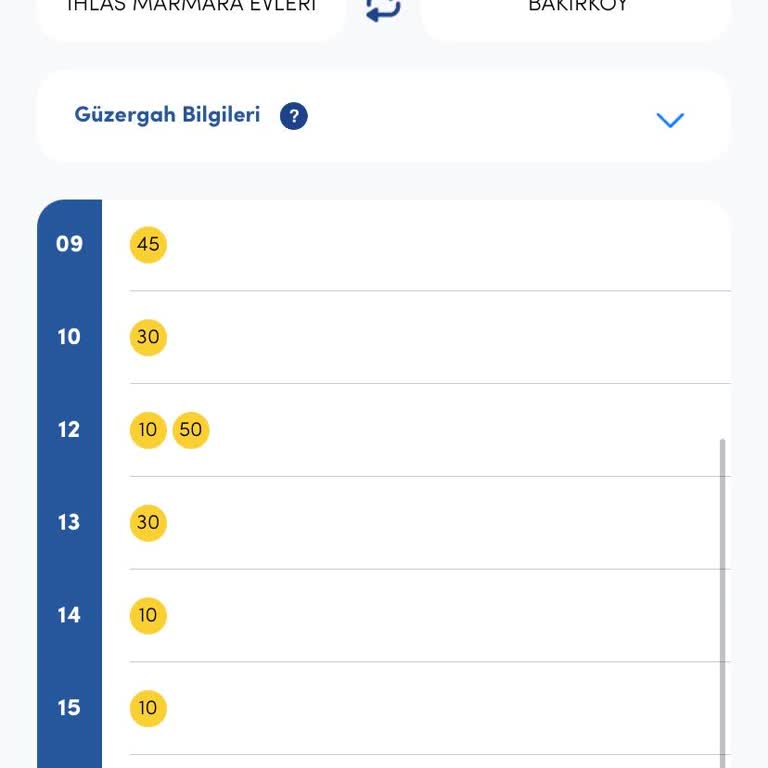Click the swap direction arrows icon
Screen dimensions: 768x768
[383, 9]
